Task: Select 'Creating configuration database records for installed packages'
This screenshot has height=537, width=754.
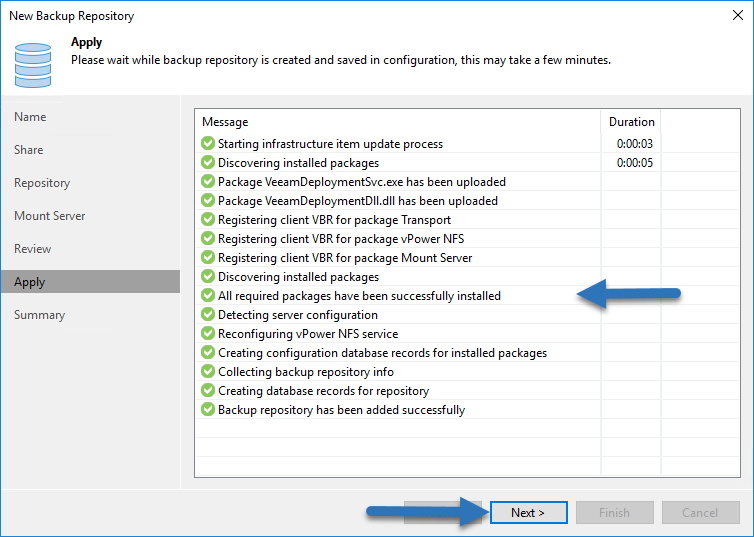Action: (x=382, y=353)
